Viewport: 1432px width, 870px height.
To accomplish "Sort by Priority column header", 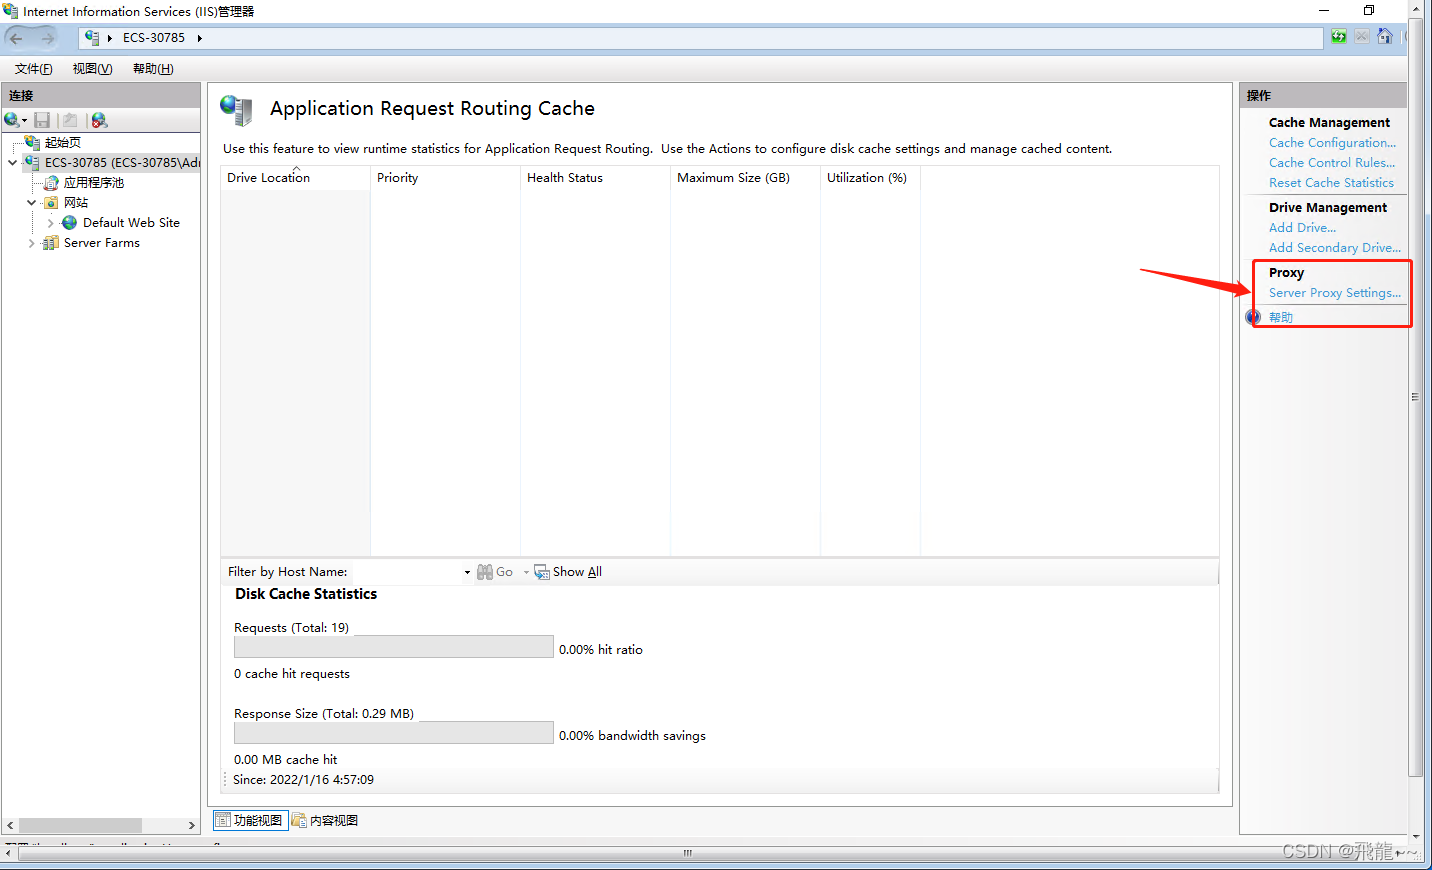I will click(x=445, y=178).
